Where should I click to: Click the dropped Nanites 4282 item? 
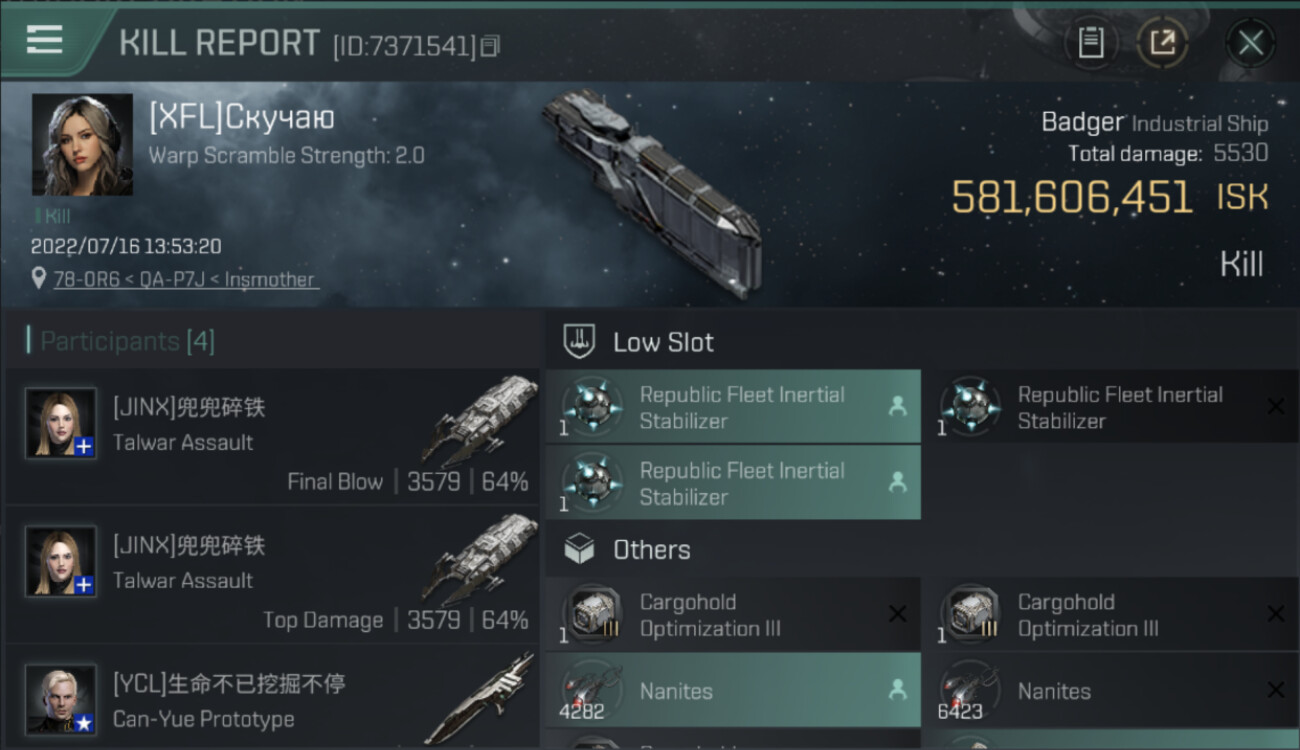click(732, 691)
